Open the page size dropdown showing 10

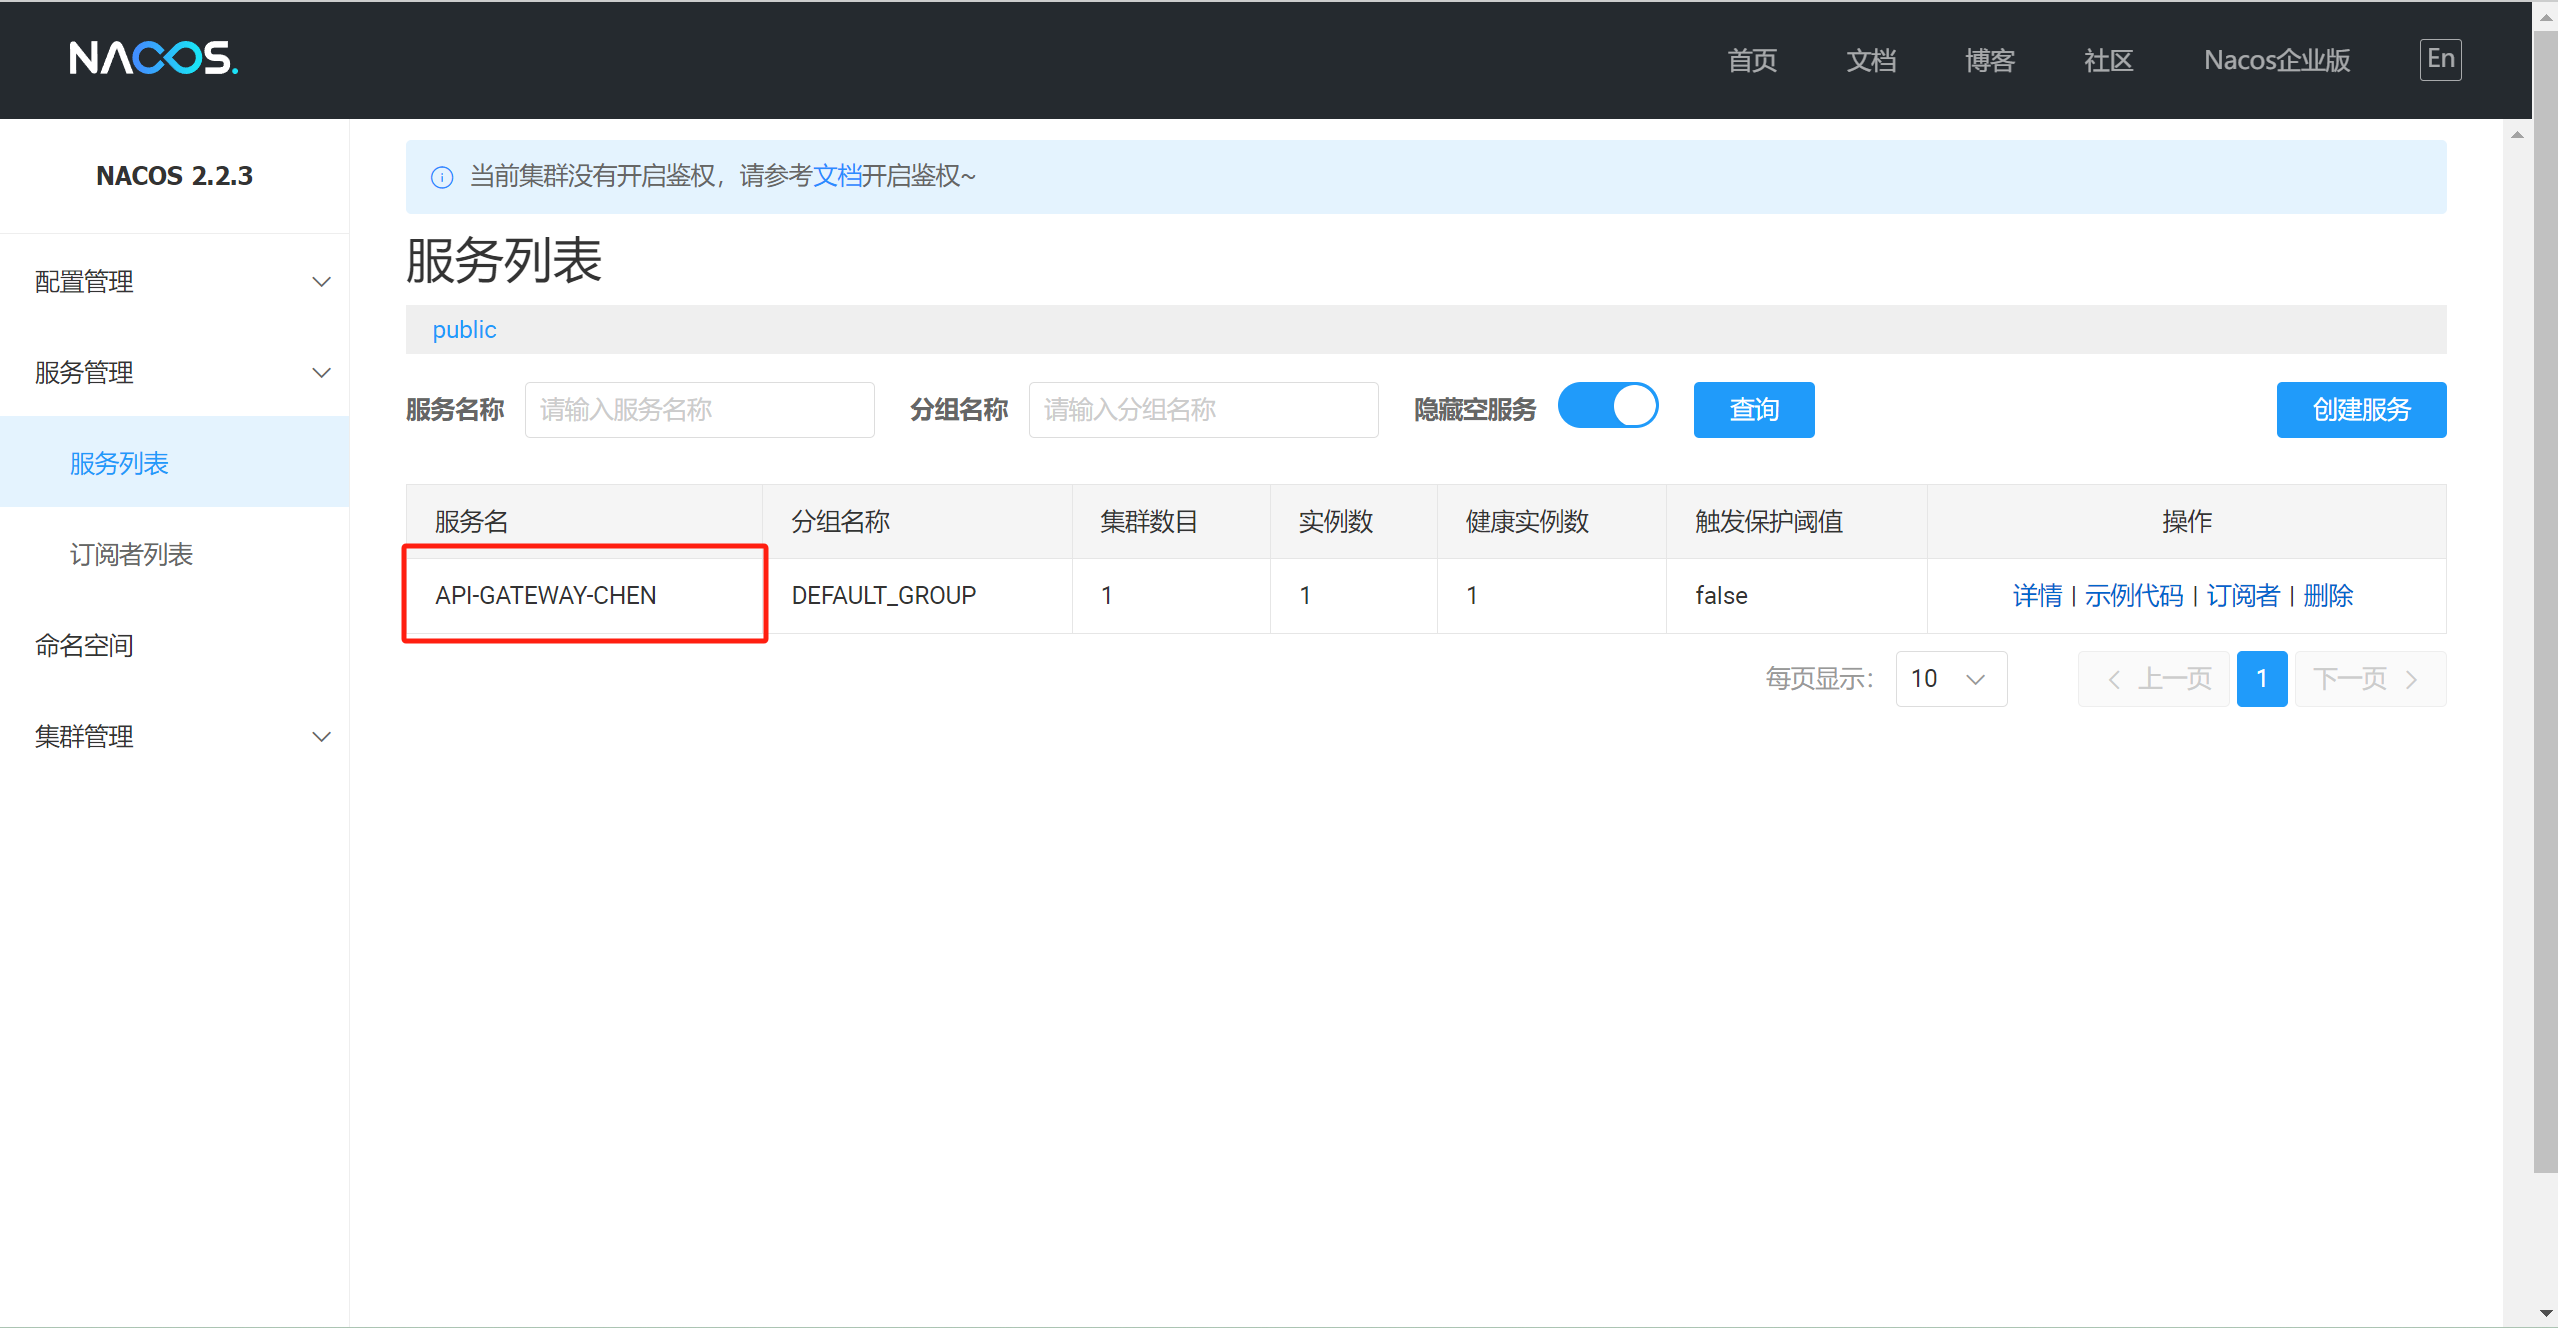pyautogui.click(x=1949, y=679)
